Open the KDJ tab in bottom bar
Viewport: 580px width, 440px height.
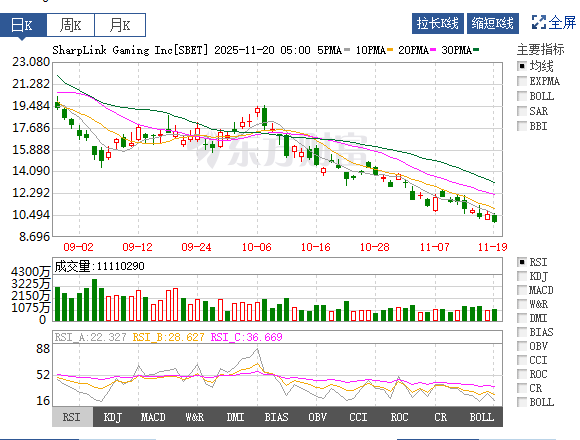pos(113,417)
